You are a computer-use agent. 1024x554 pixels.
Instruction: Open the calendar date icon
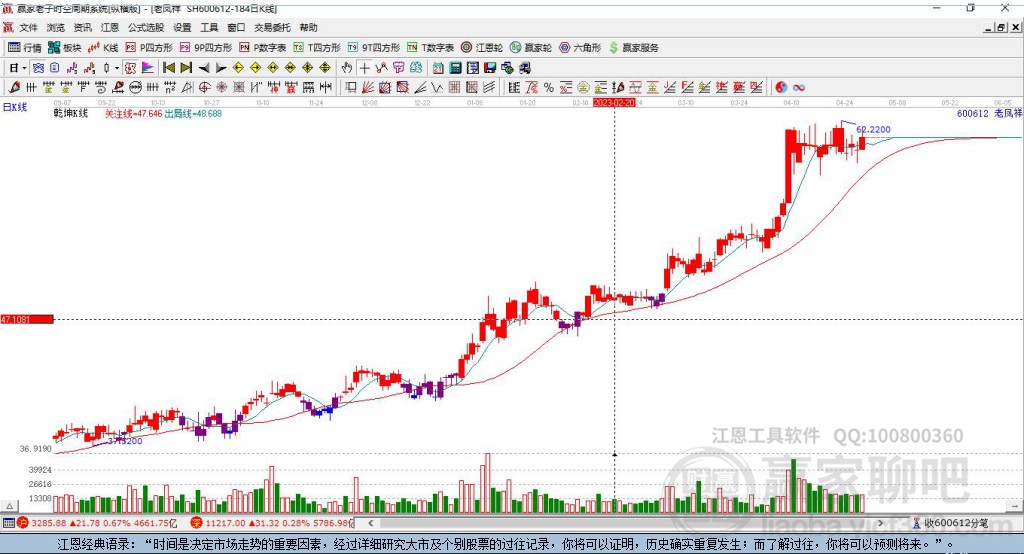(438, 68)
